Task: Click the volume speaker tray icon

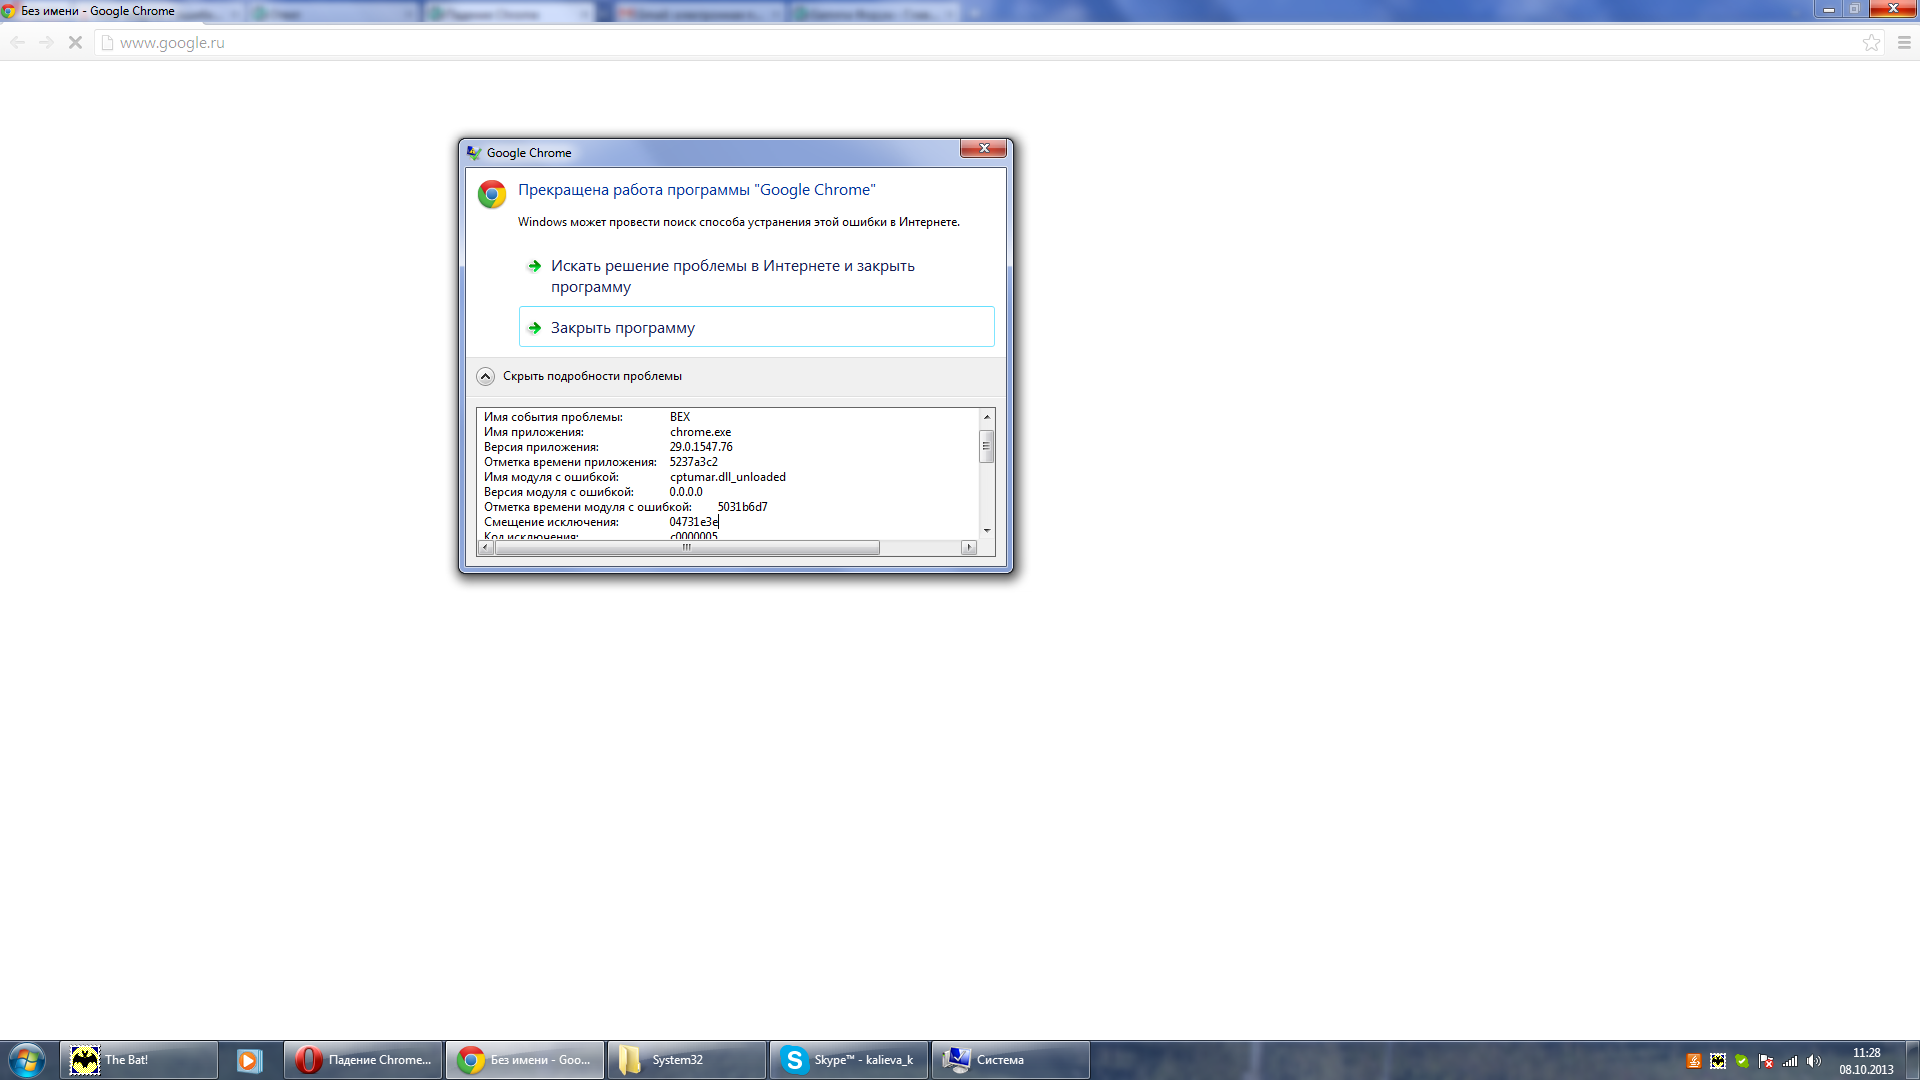Action: click(x=1813, y=1061)
